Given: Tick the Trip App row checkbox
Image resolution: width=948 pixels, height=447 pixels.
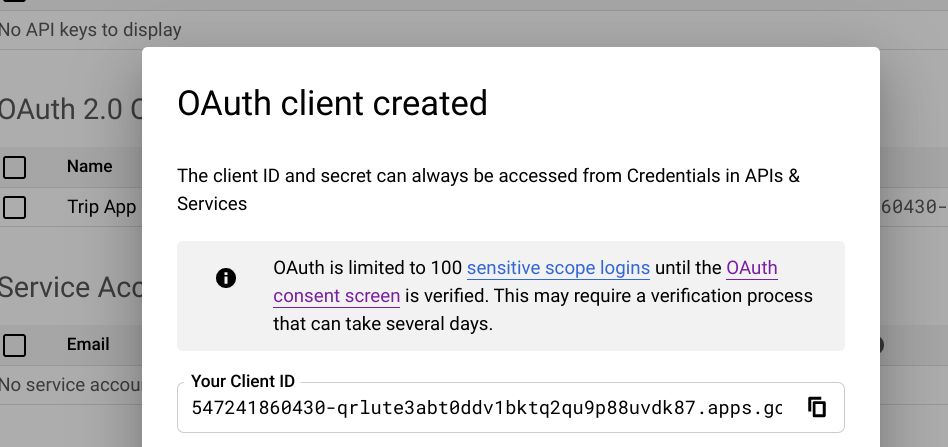Looking at the screenshot, I should (x=15, y=207).
